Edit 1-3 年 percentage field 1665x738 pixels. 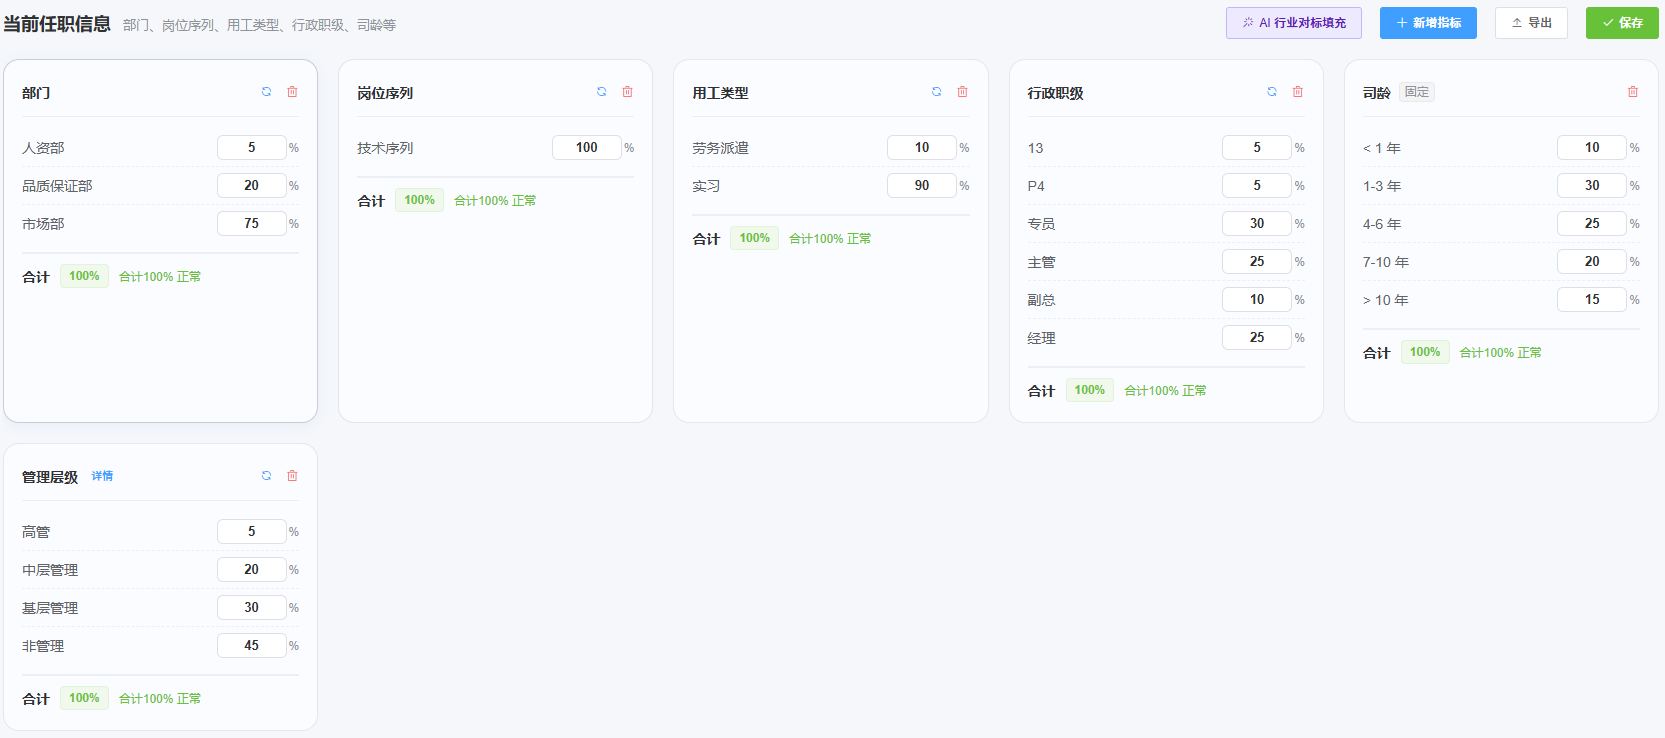pos(1592,186)
